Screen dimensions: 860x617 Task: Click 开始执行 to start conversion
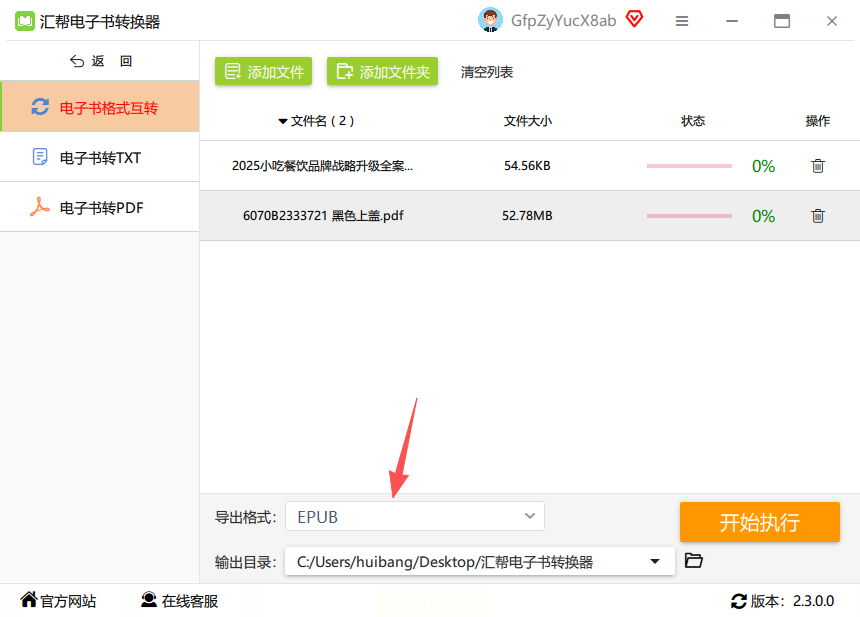coord(760,522)
